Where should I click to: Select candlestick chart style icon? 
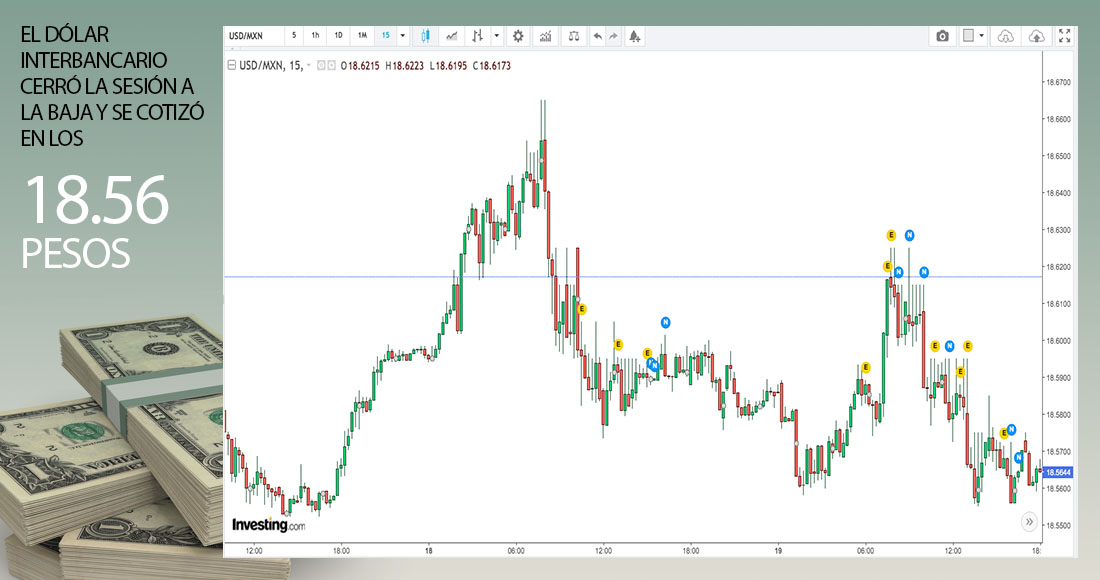(425, 36)
